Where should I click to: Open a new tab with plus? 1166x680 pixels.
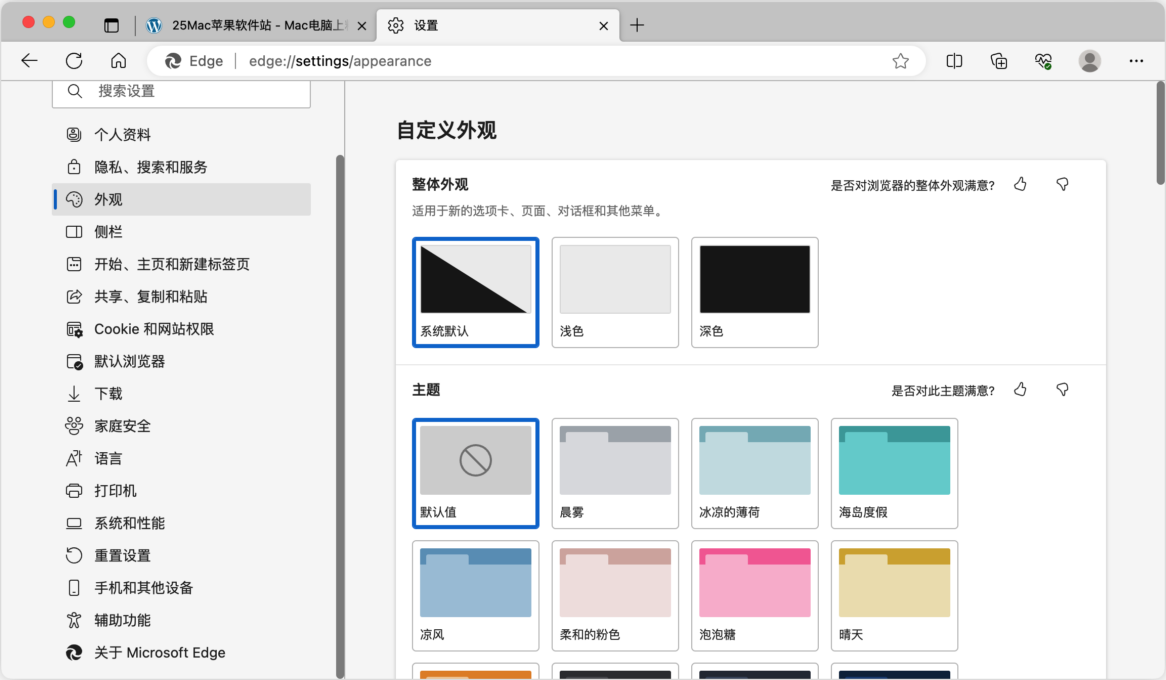(637, 25)
